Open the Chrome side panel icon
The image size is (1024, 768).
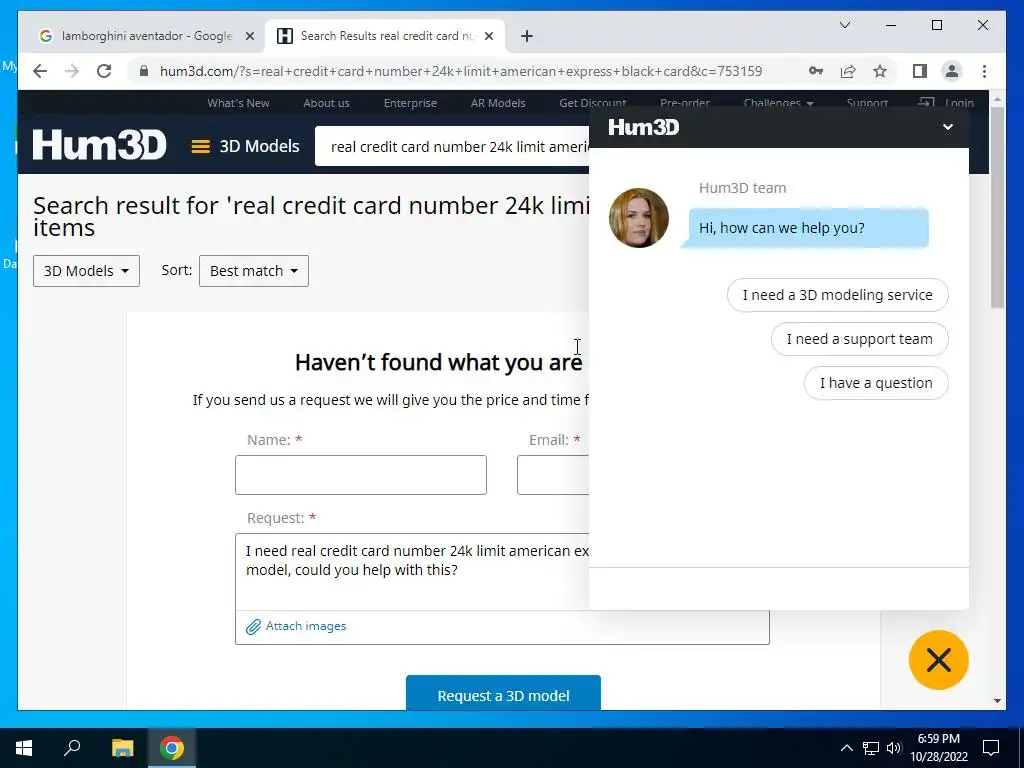(920, 71)
